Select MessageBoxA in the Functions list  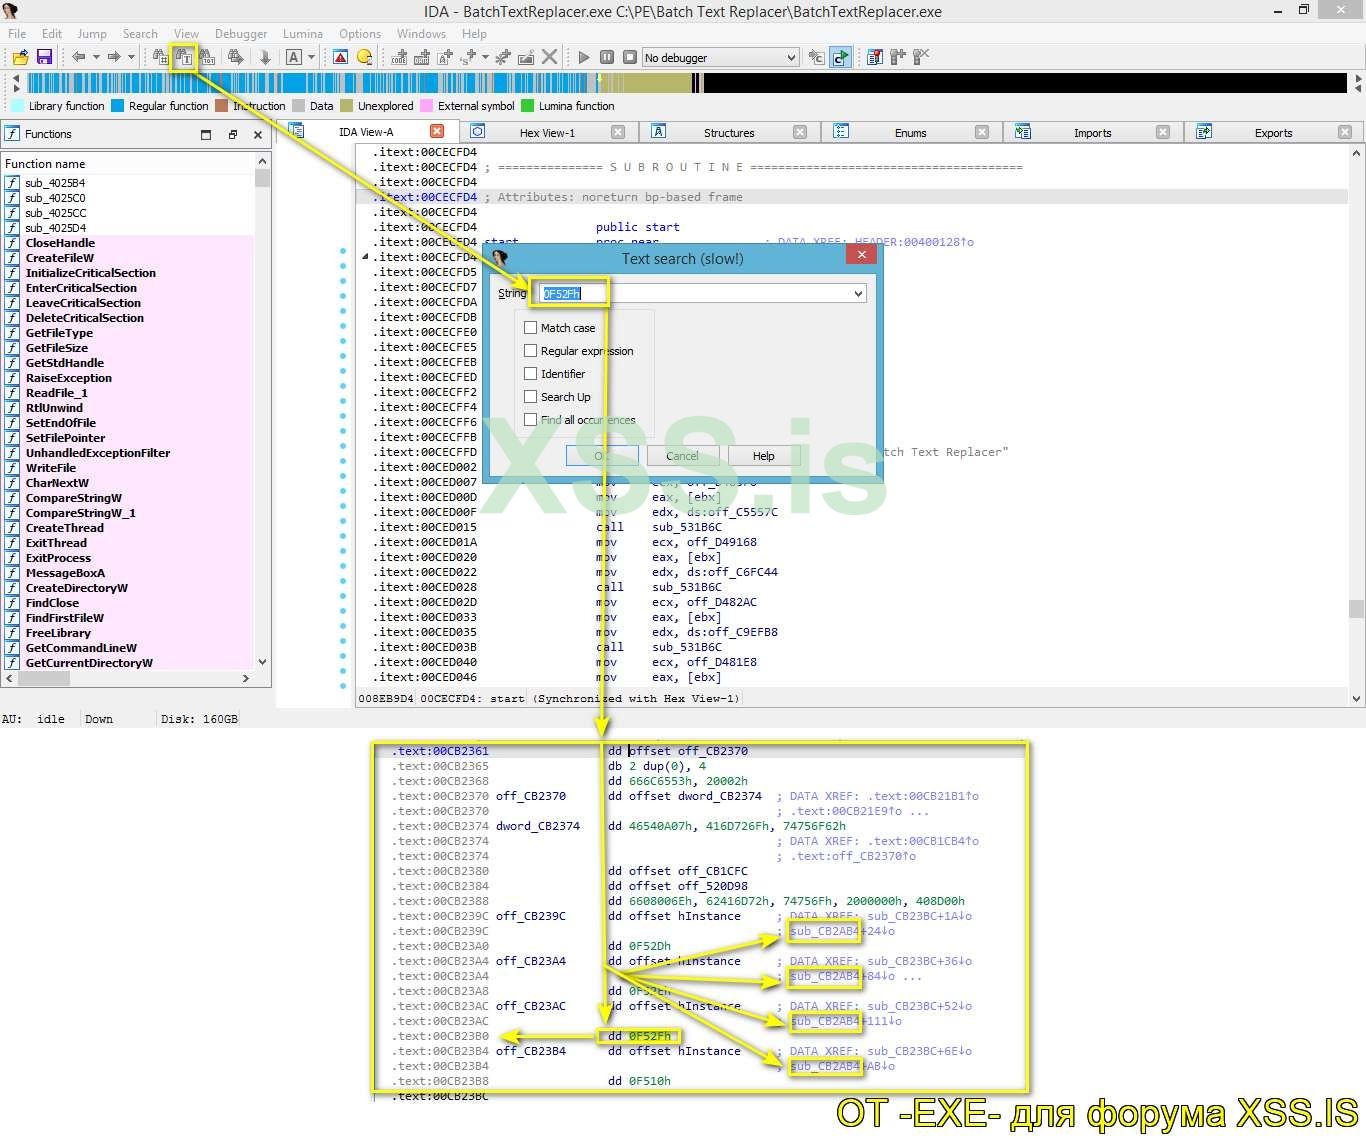[65, 573]
